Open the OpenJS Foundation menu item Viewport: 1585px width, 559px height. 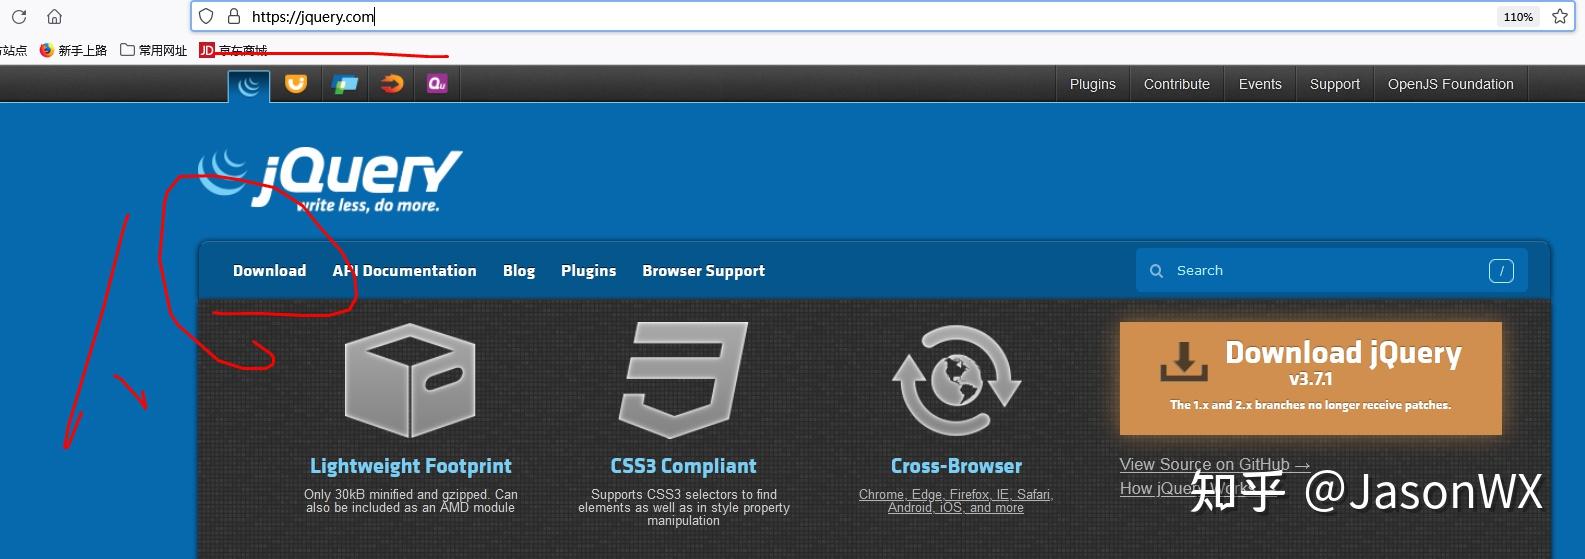coord(1451,84)
